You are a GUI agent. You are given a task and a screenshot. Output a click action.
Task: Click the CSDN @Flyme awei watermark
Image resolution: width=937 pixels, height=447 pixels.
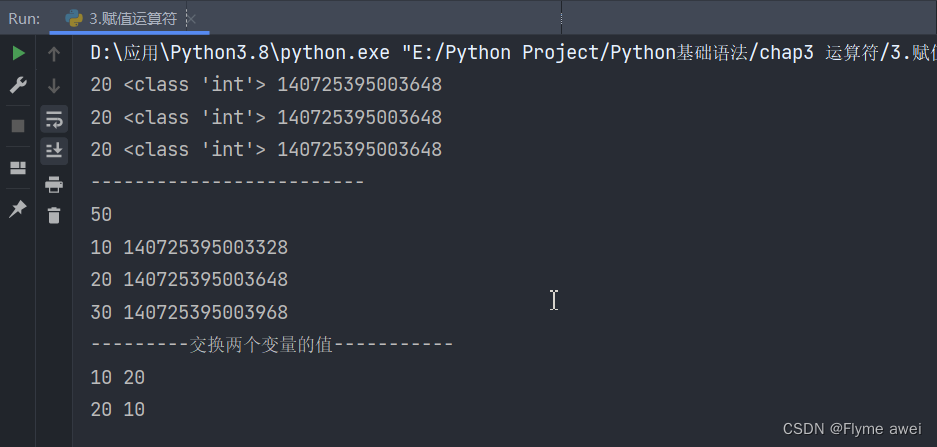[x=851, y=428]
